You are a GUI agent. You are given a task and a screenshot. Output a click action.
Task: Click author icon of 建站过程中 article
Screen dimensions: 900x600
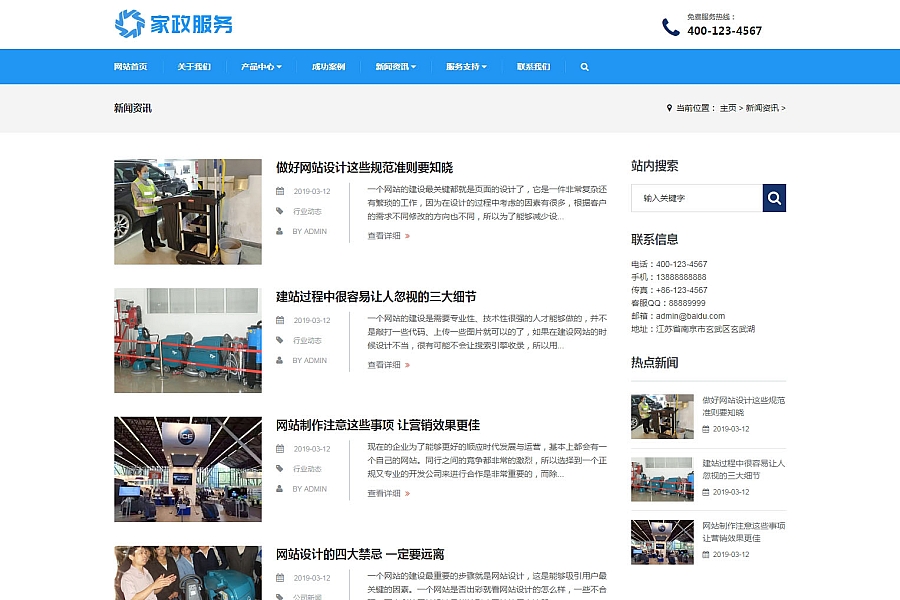(280, 361)
